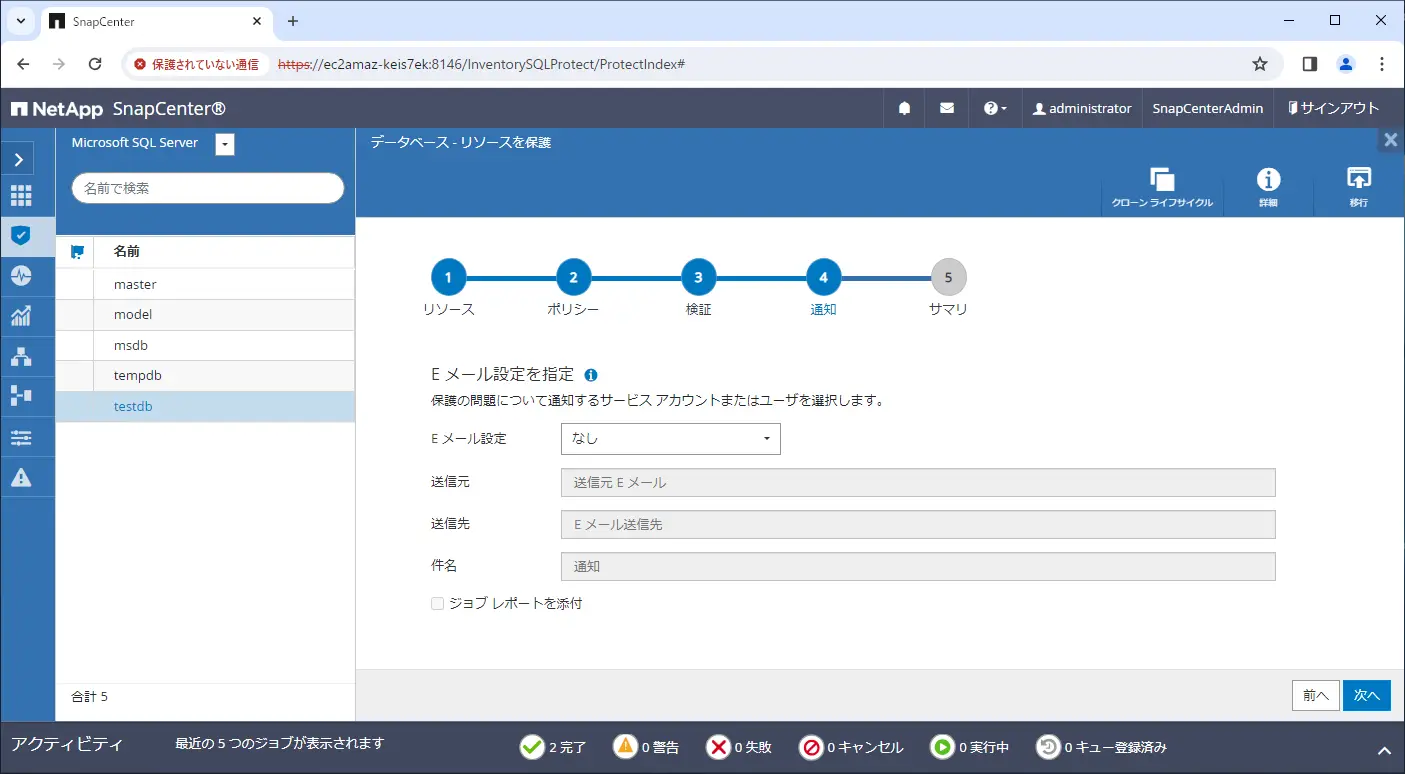Open the Dashboard grid icon in sidebar
The image size is (1405, 774).
point(20,196)
